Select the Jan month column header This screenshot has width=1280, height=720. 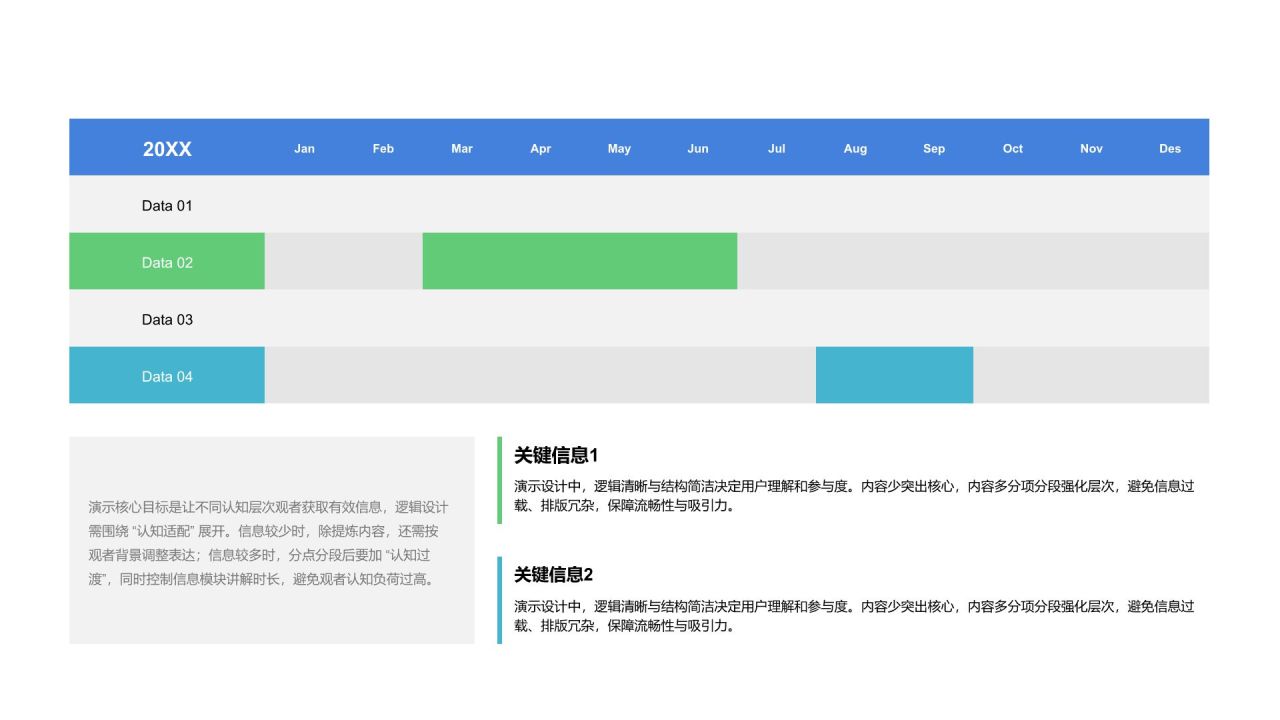304,149
